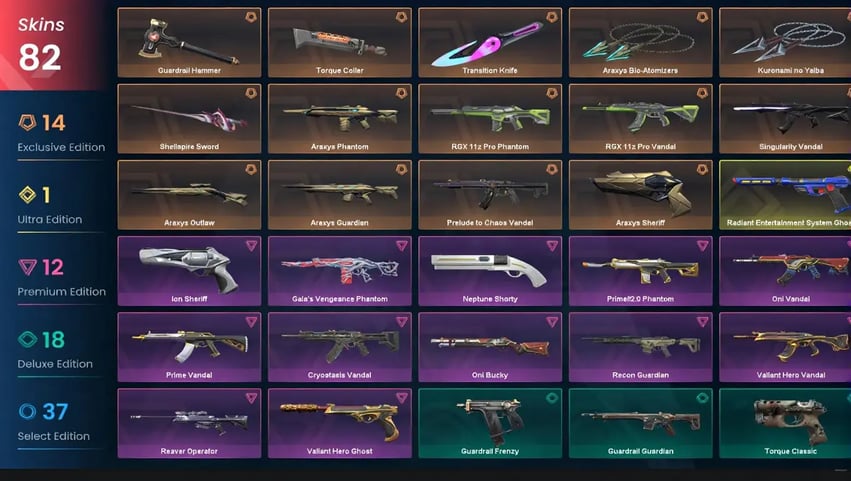
Task: Select the Torque Classic skin card
Action: point(785,423)
